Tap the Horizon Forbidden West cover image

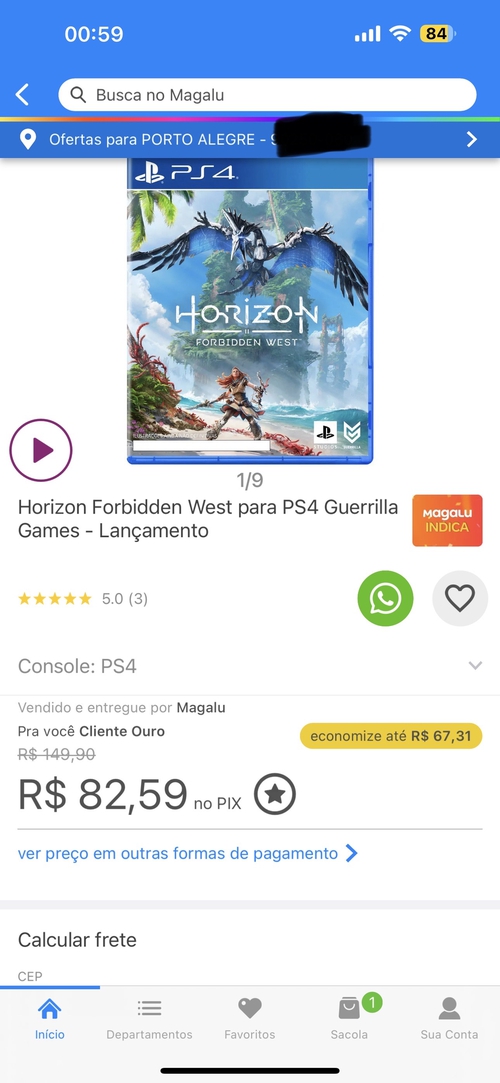[x=250, y=311]
